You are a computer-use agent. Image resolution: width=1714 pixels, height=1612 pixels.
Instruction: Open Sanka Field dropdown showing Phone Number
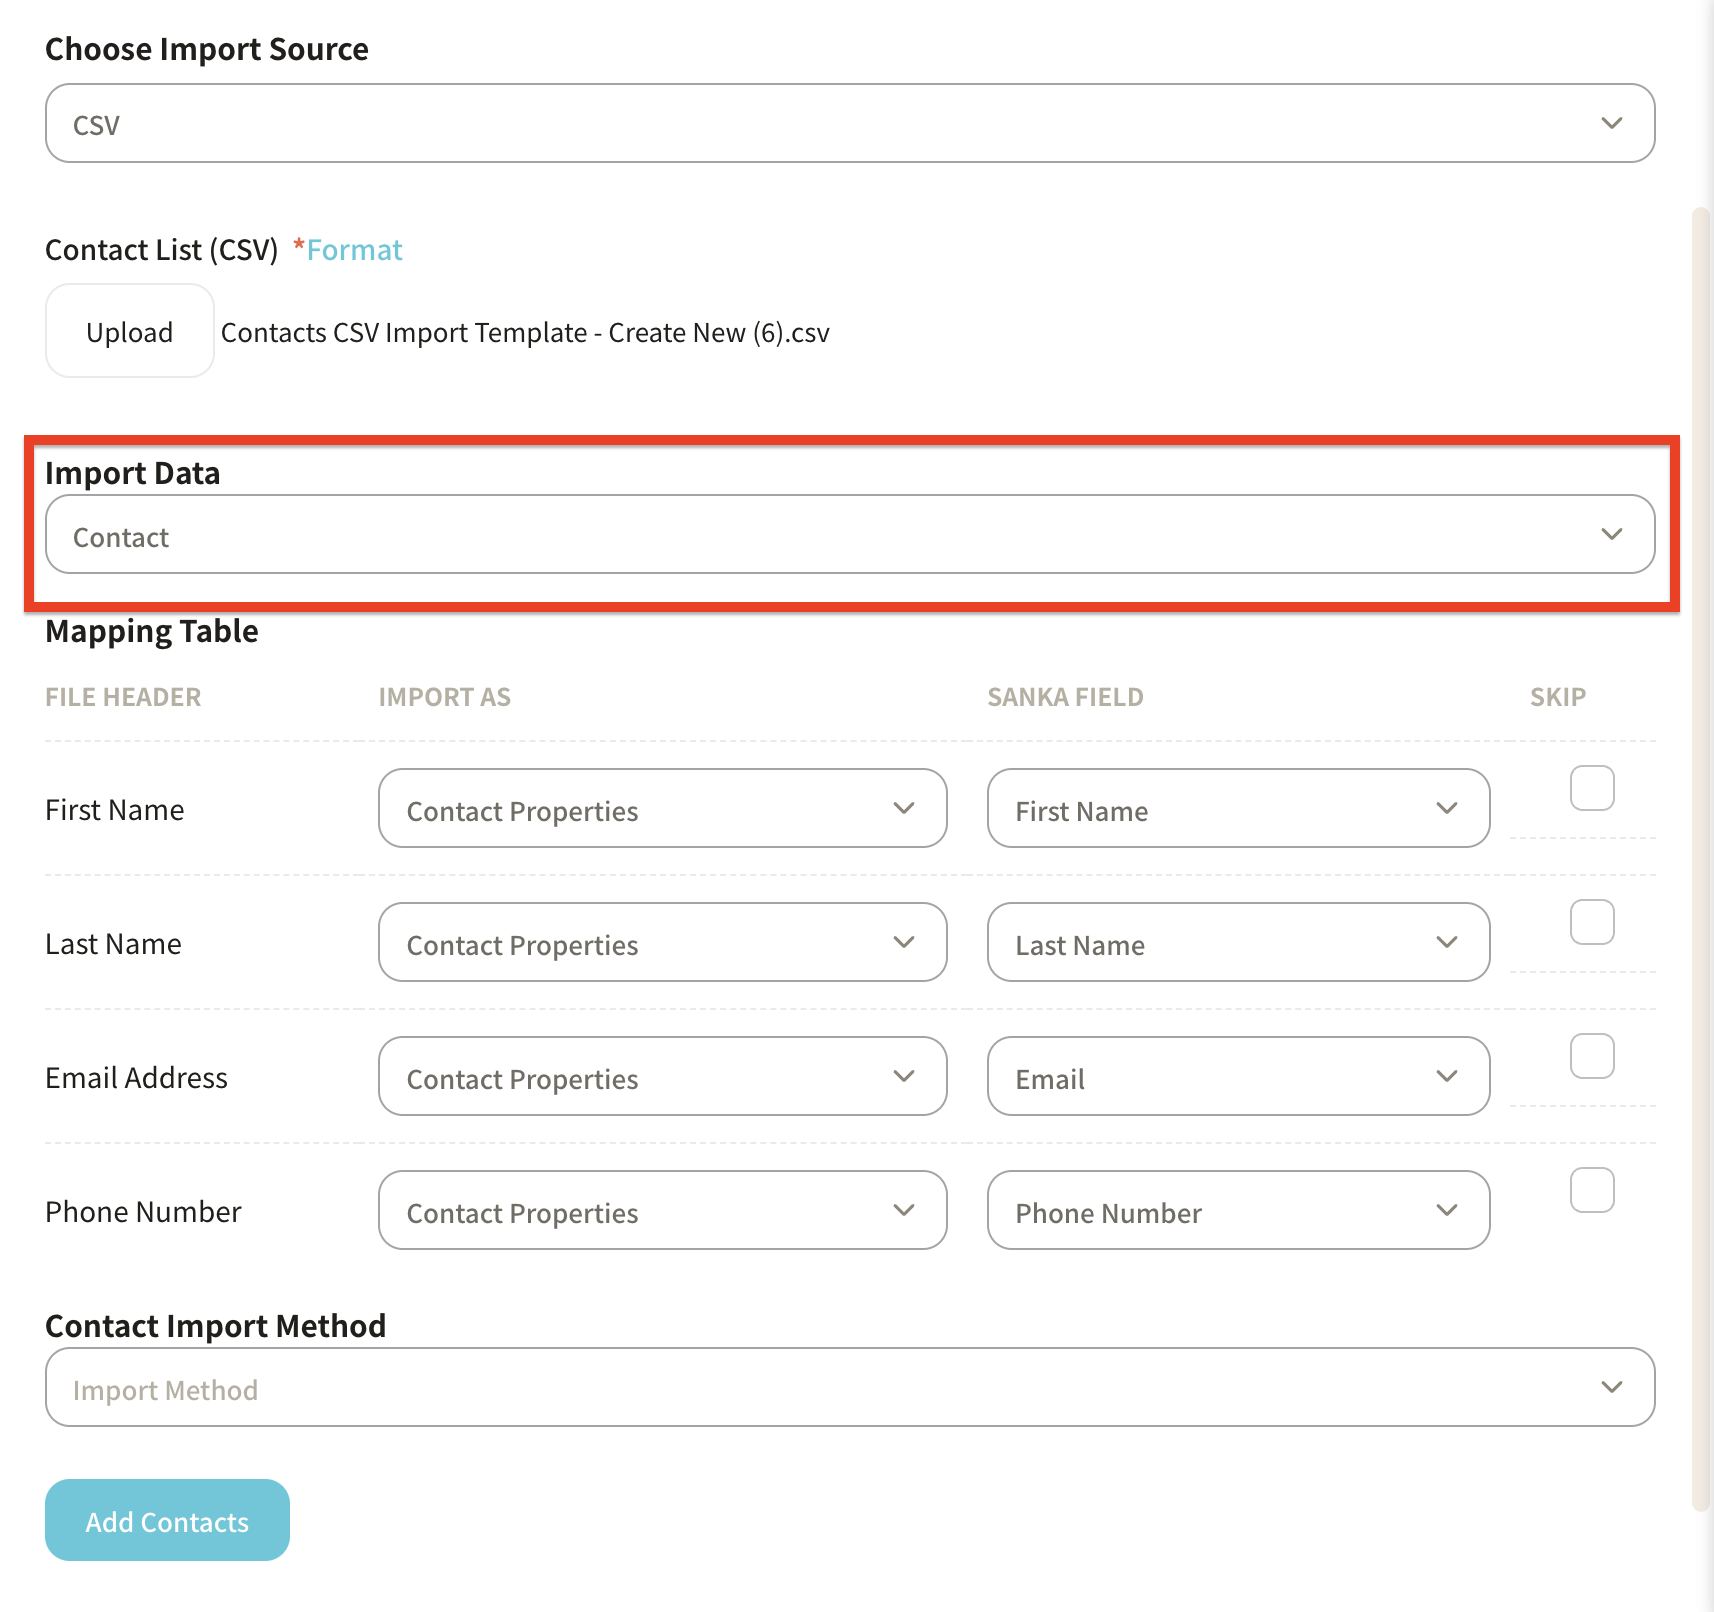(1237, 1211)
